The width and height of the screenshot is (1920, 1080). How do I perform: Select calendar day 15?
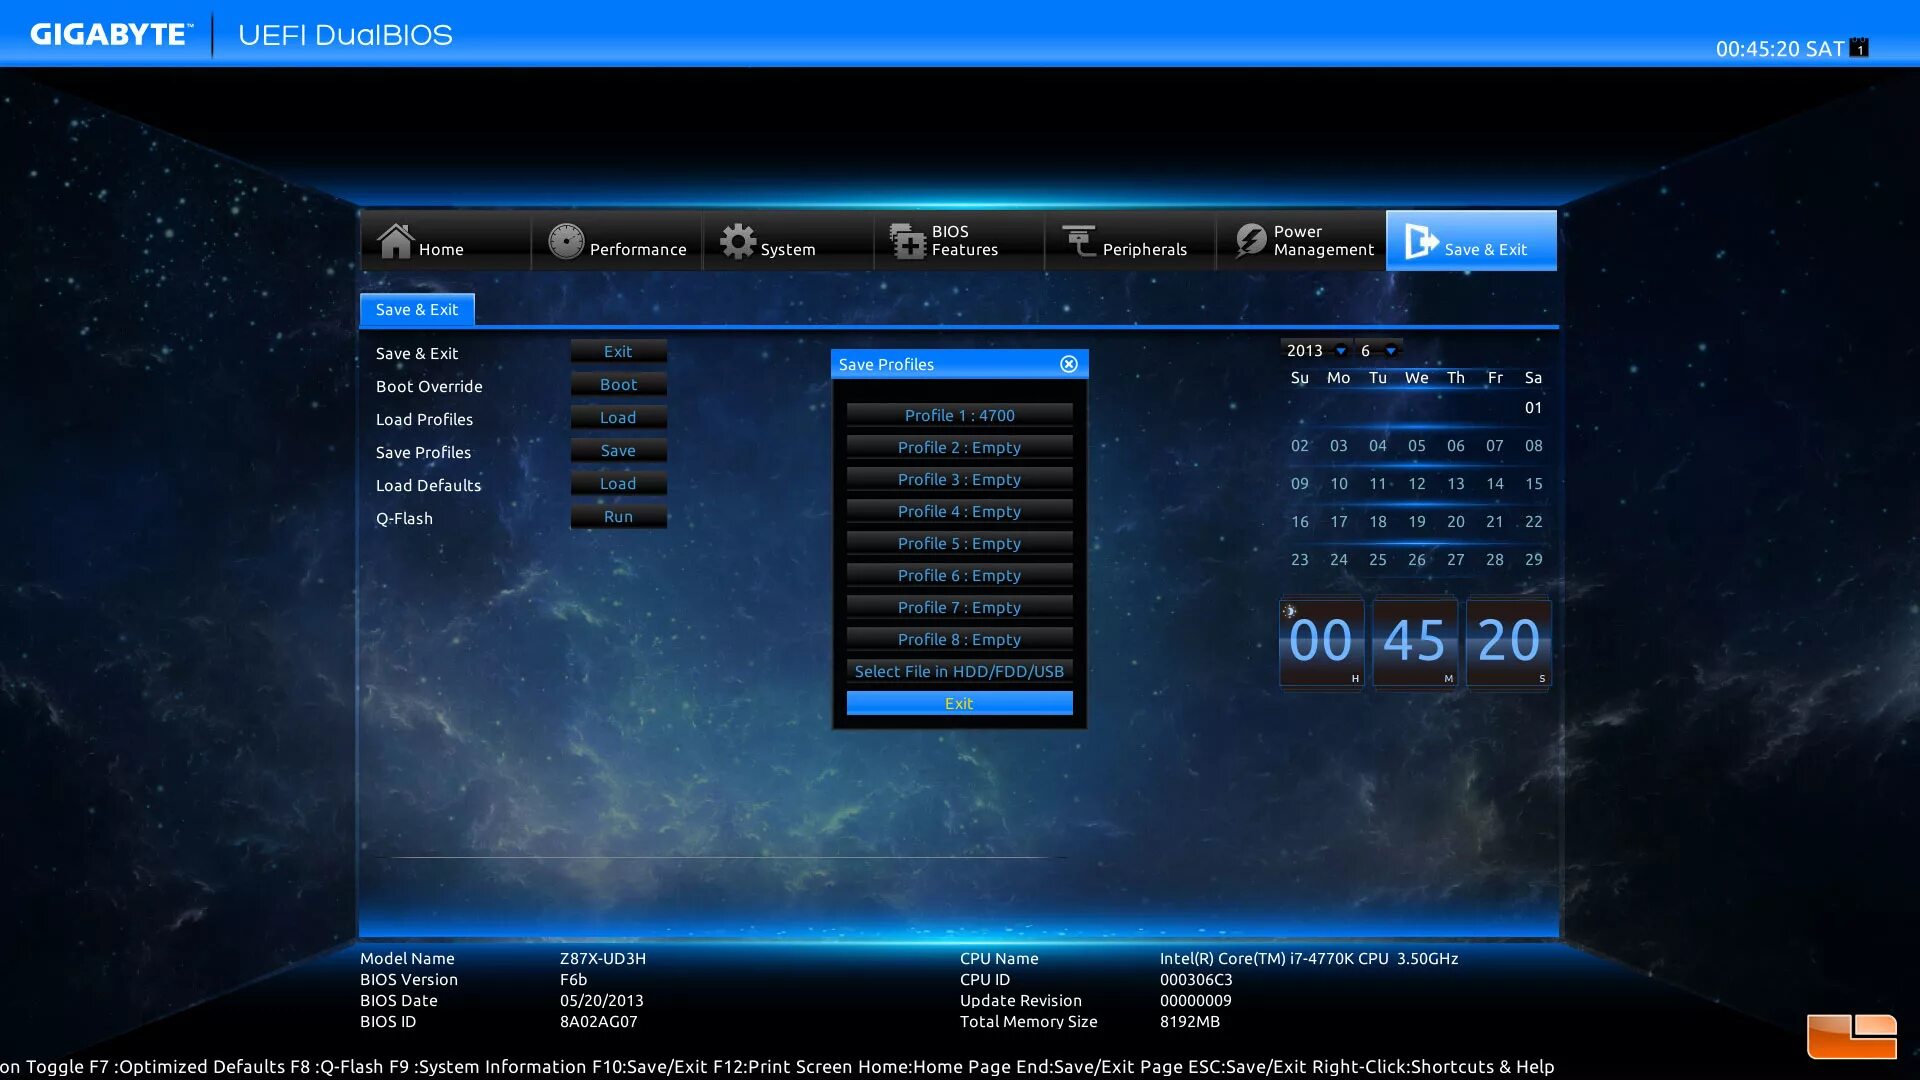[x=1533, y=484]
